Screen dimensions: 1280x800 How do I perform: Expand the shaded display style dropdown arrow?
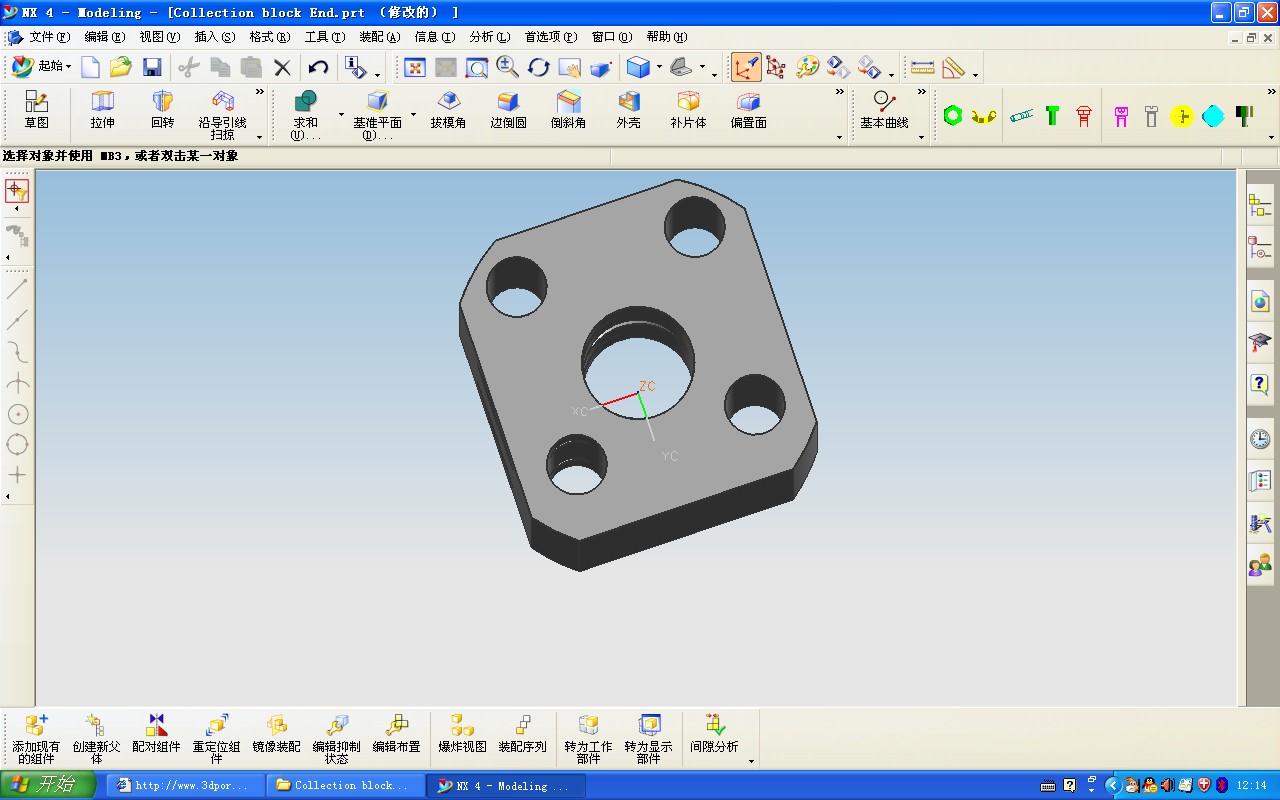coord(659,68)
